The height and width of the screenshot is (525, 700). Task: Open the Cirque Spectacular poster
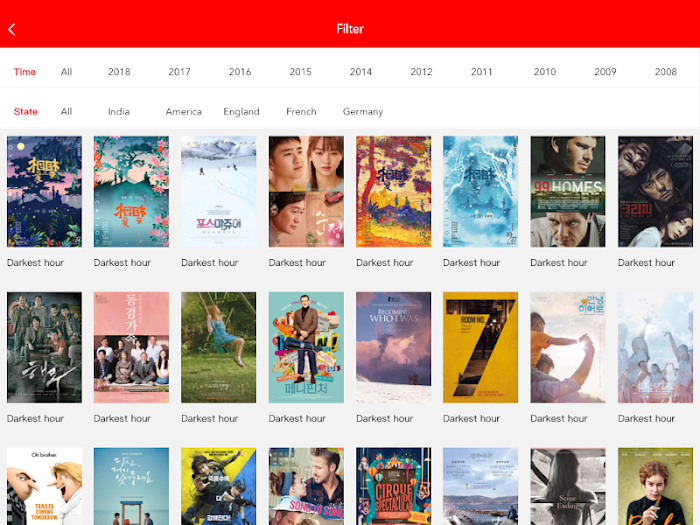(x=394, y=487)
